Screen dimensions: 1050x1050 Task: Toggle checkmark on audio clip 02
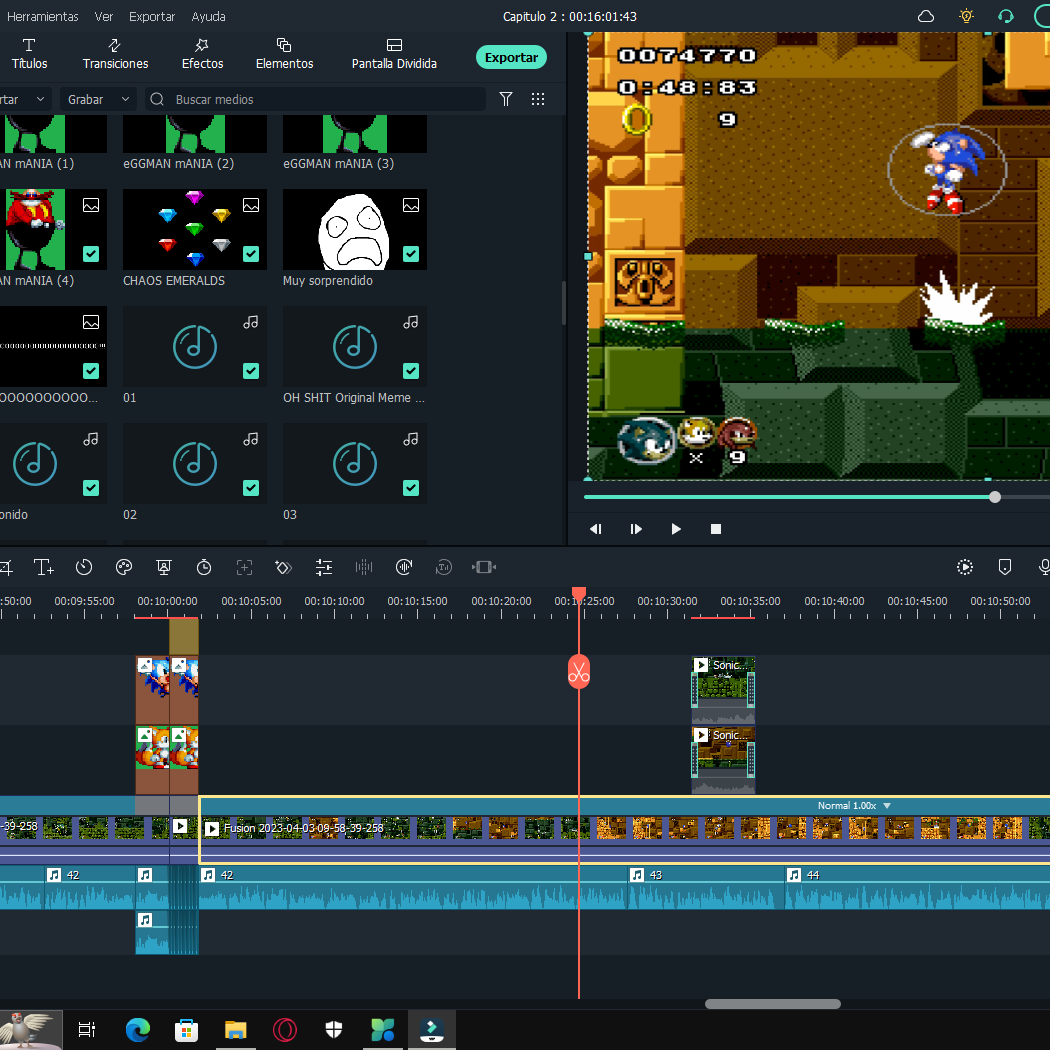[251, 488]
